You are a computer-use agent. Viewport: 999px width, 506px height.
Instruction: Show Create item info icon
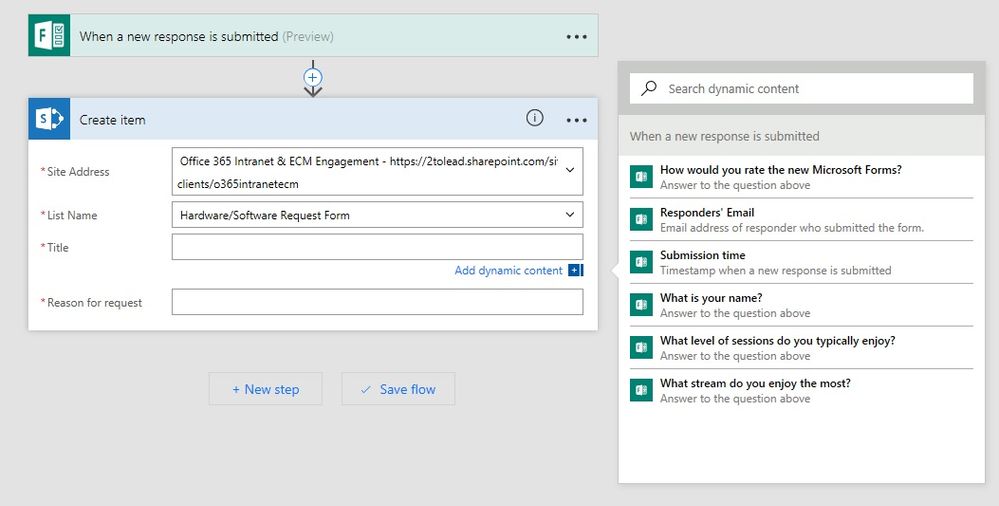tap(535, 117)
